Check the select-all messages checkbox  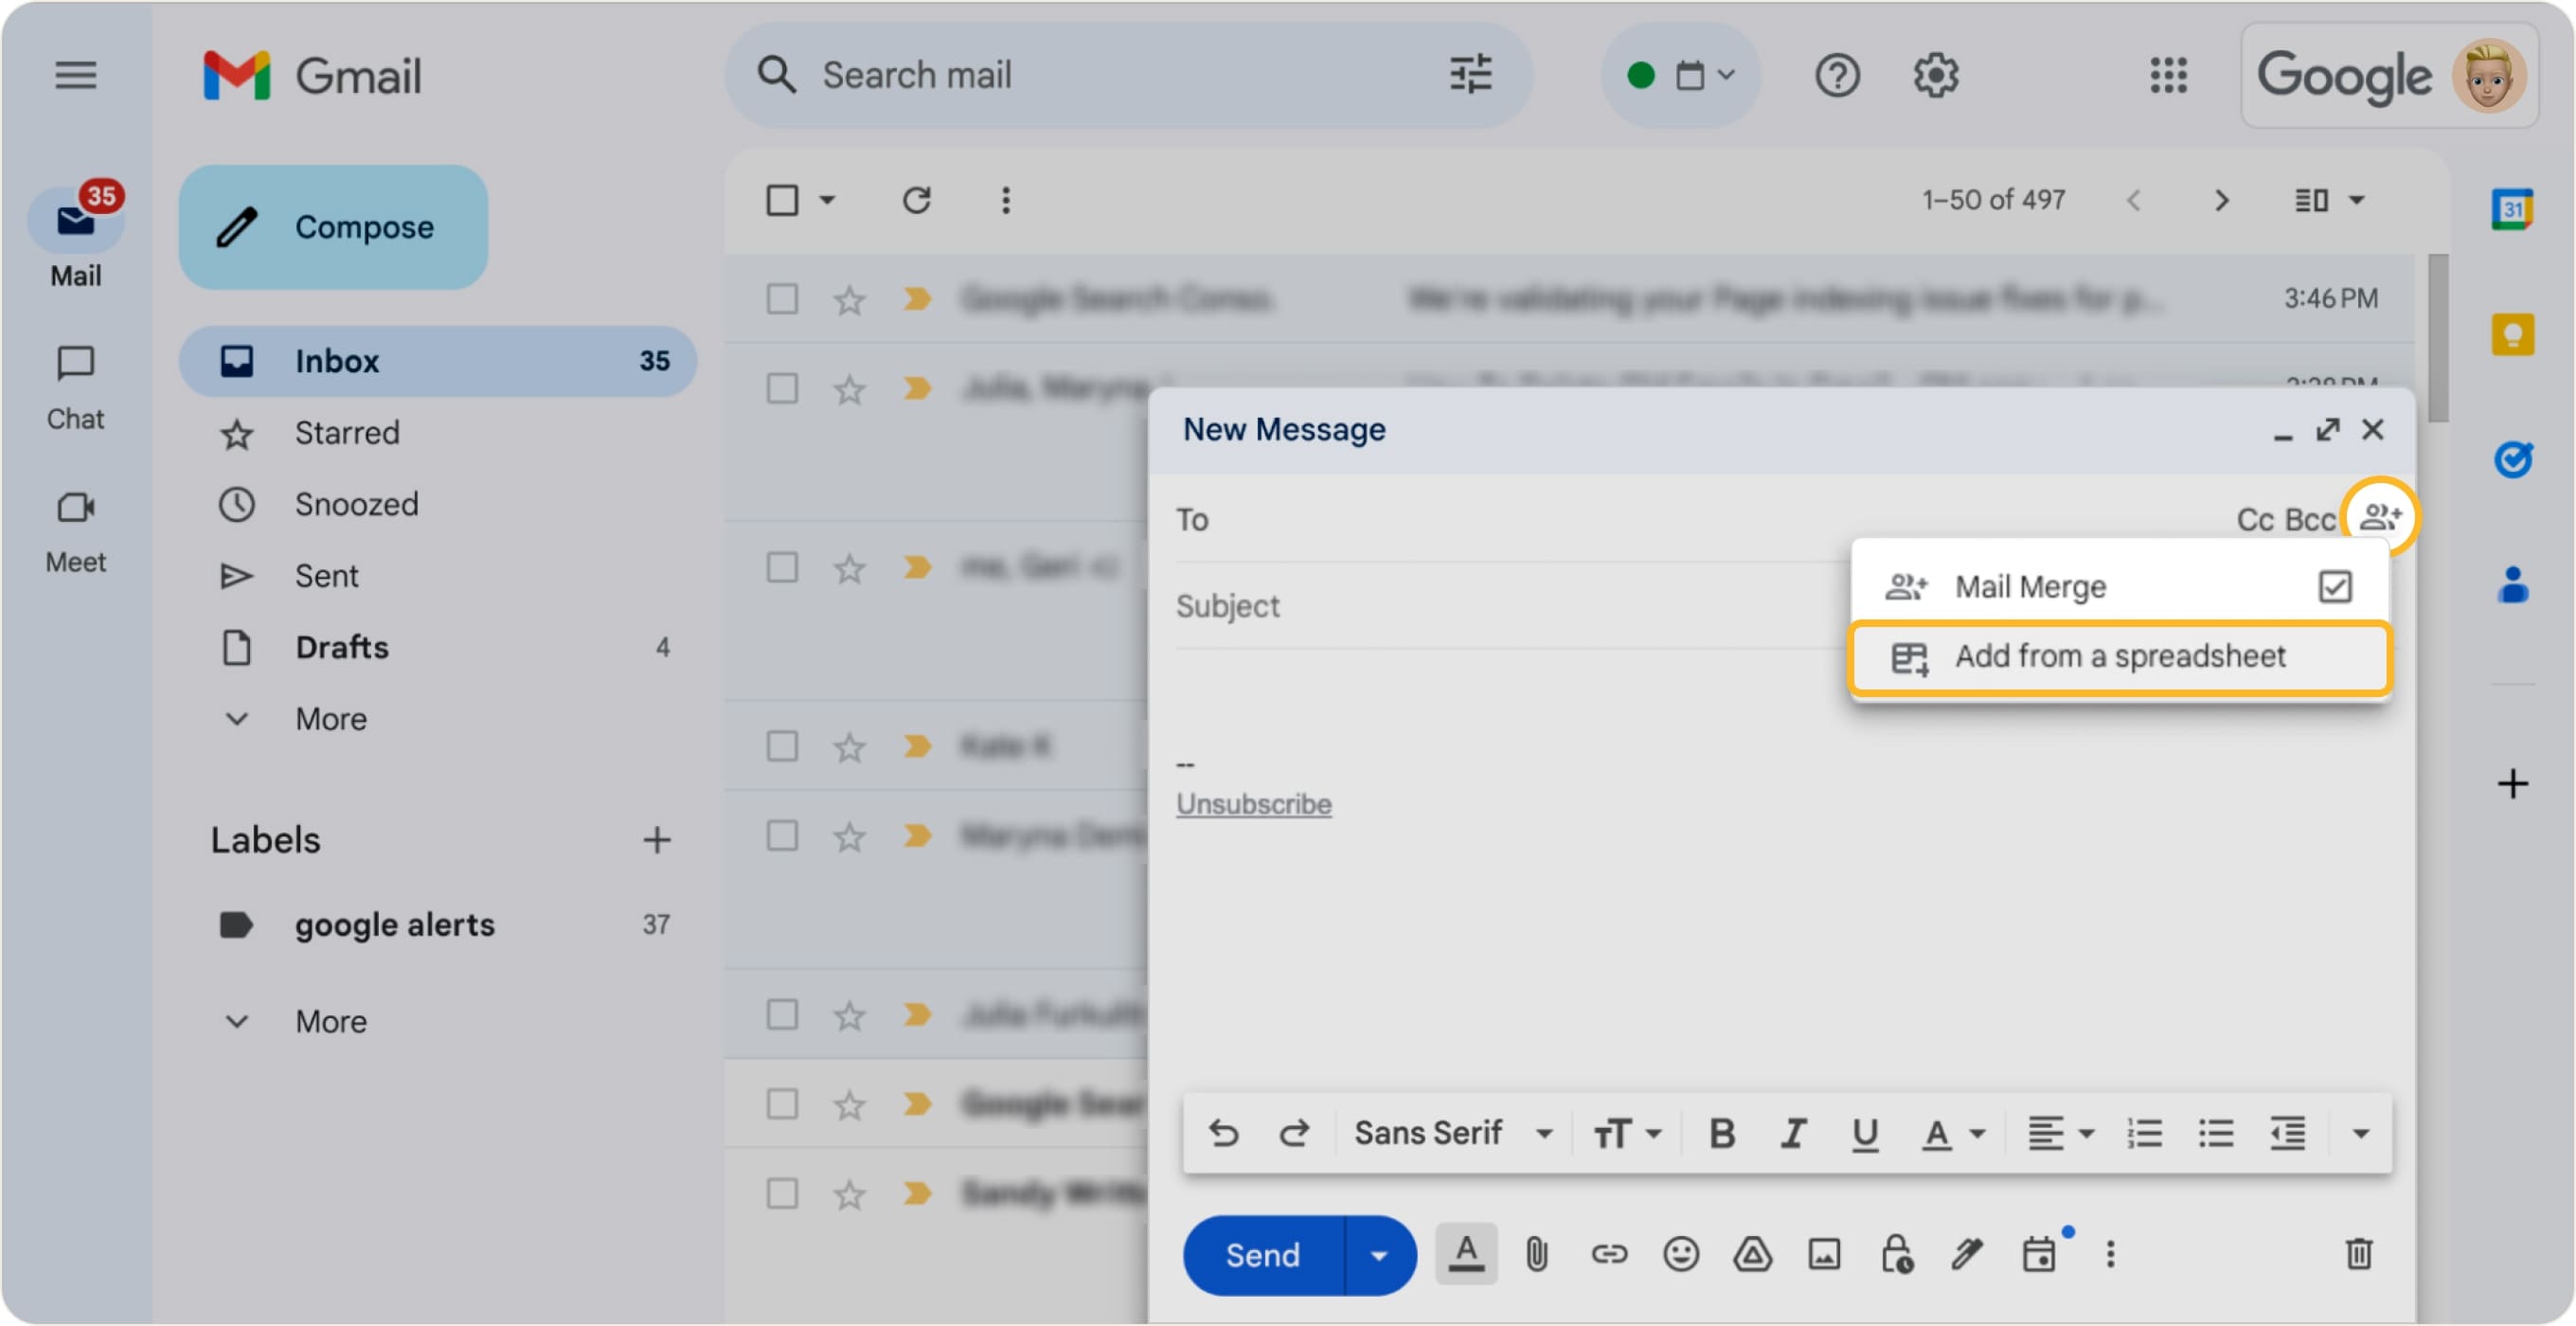pos(782,200)
